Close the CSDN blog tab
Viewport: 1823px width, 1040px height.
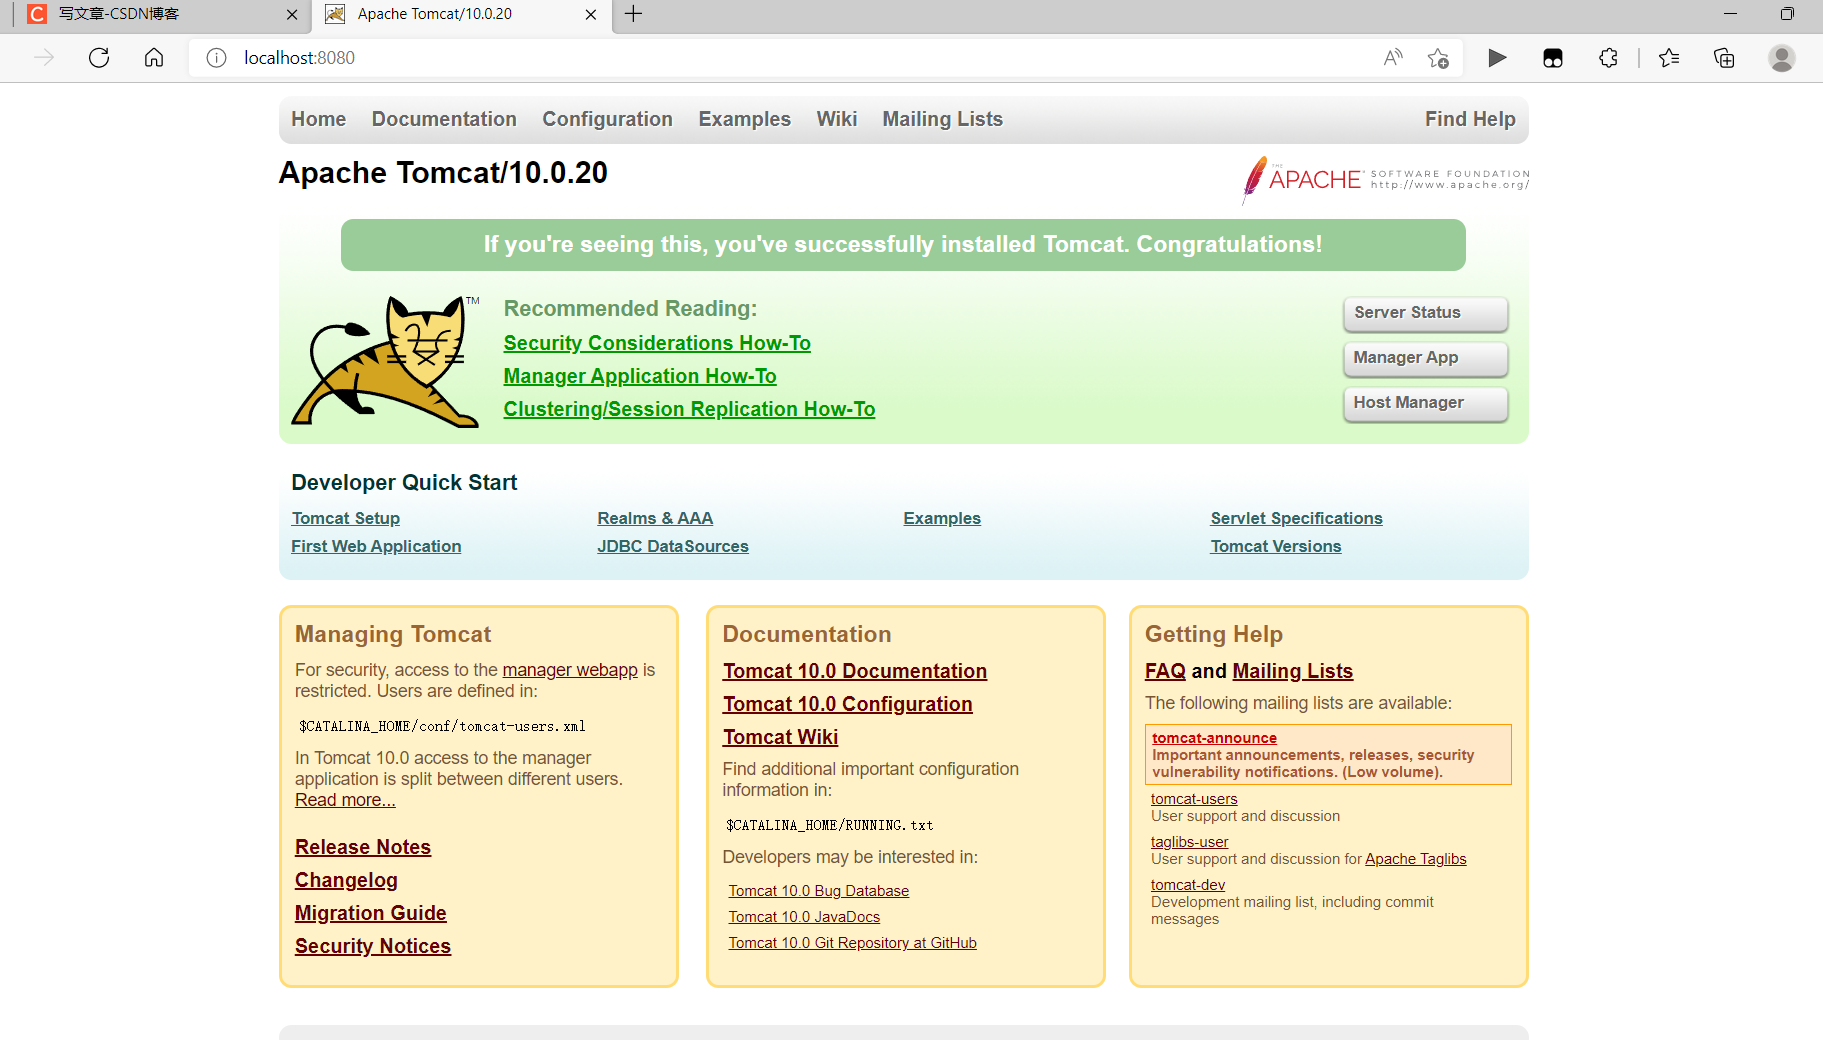pos(292,14)
